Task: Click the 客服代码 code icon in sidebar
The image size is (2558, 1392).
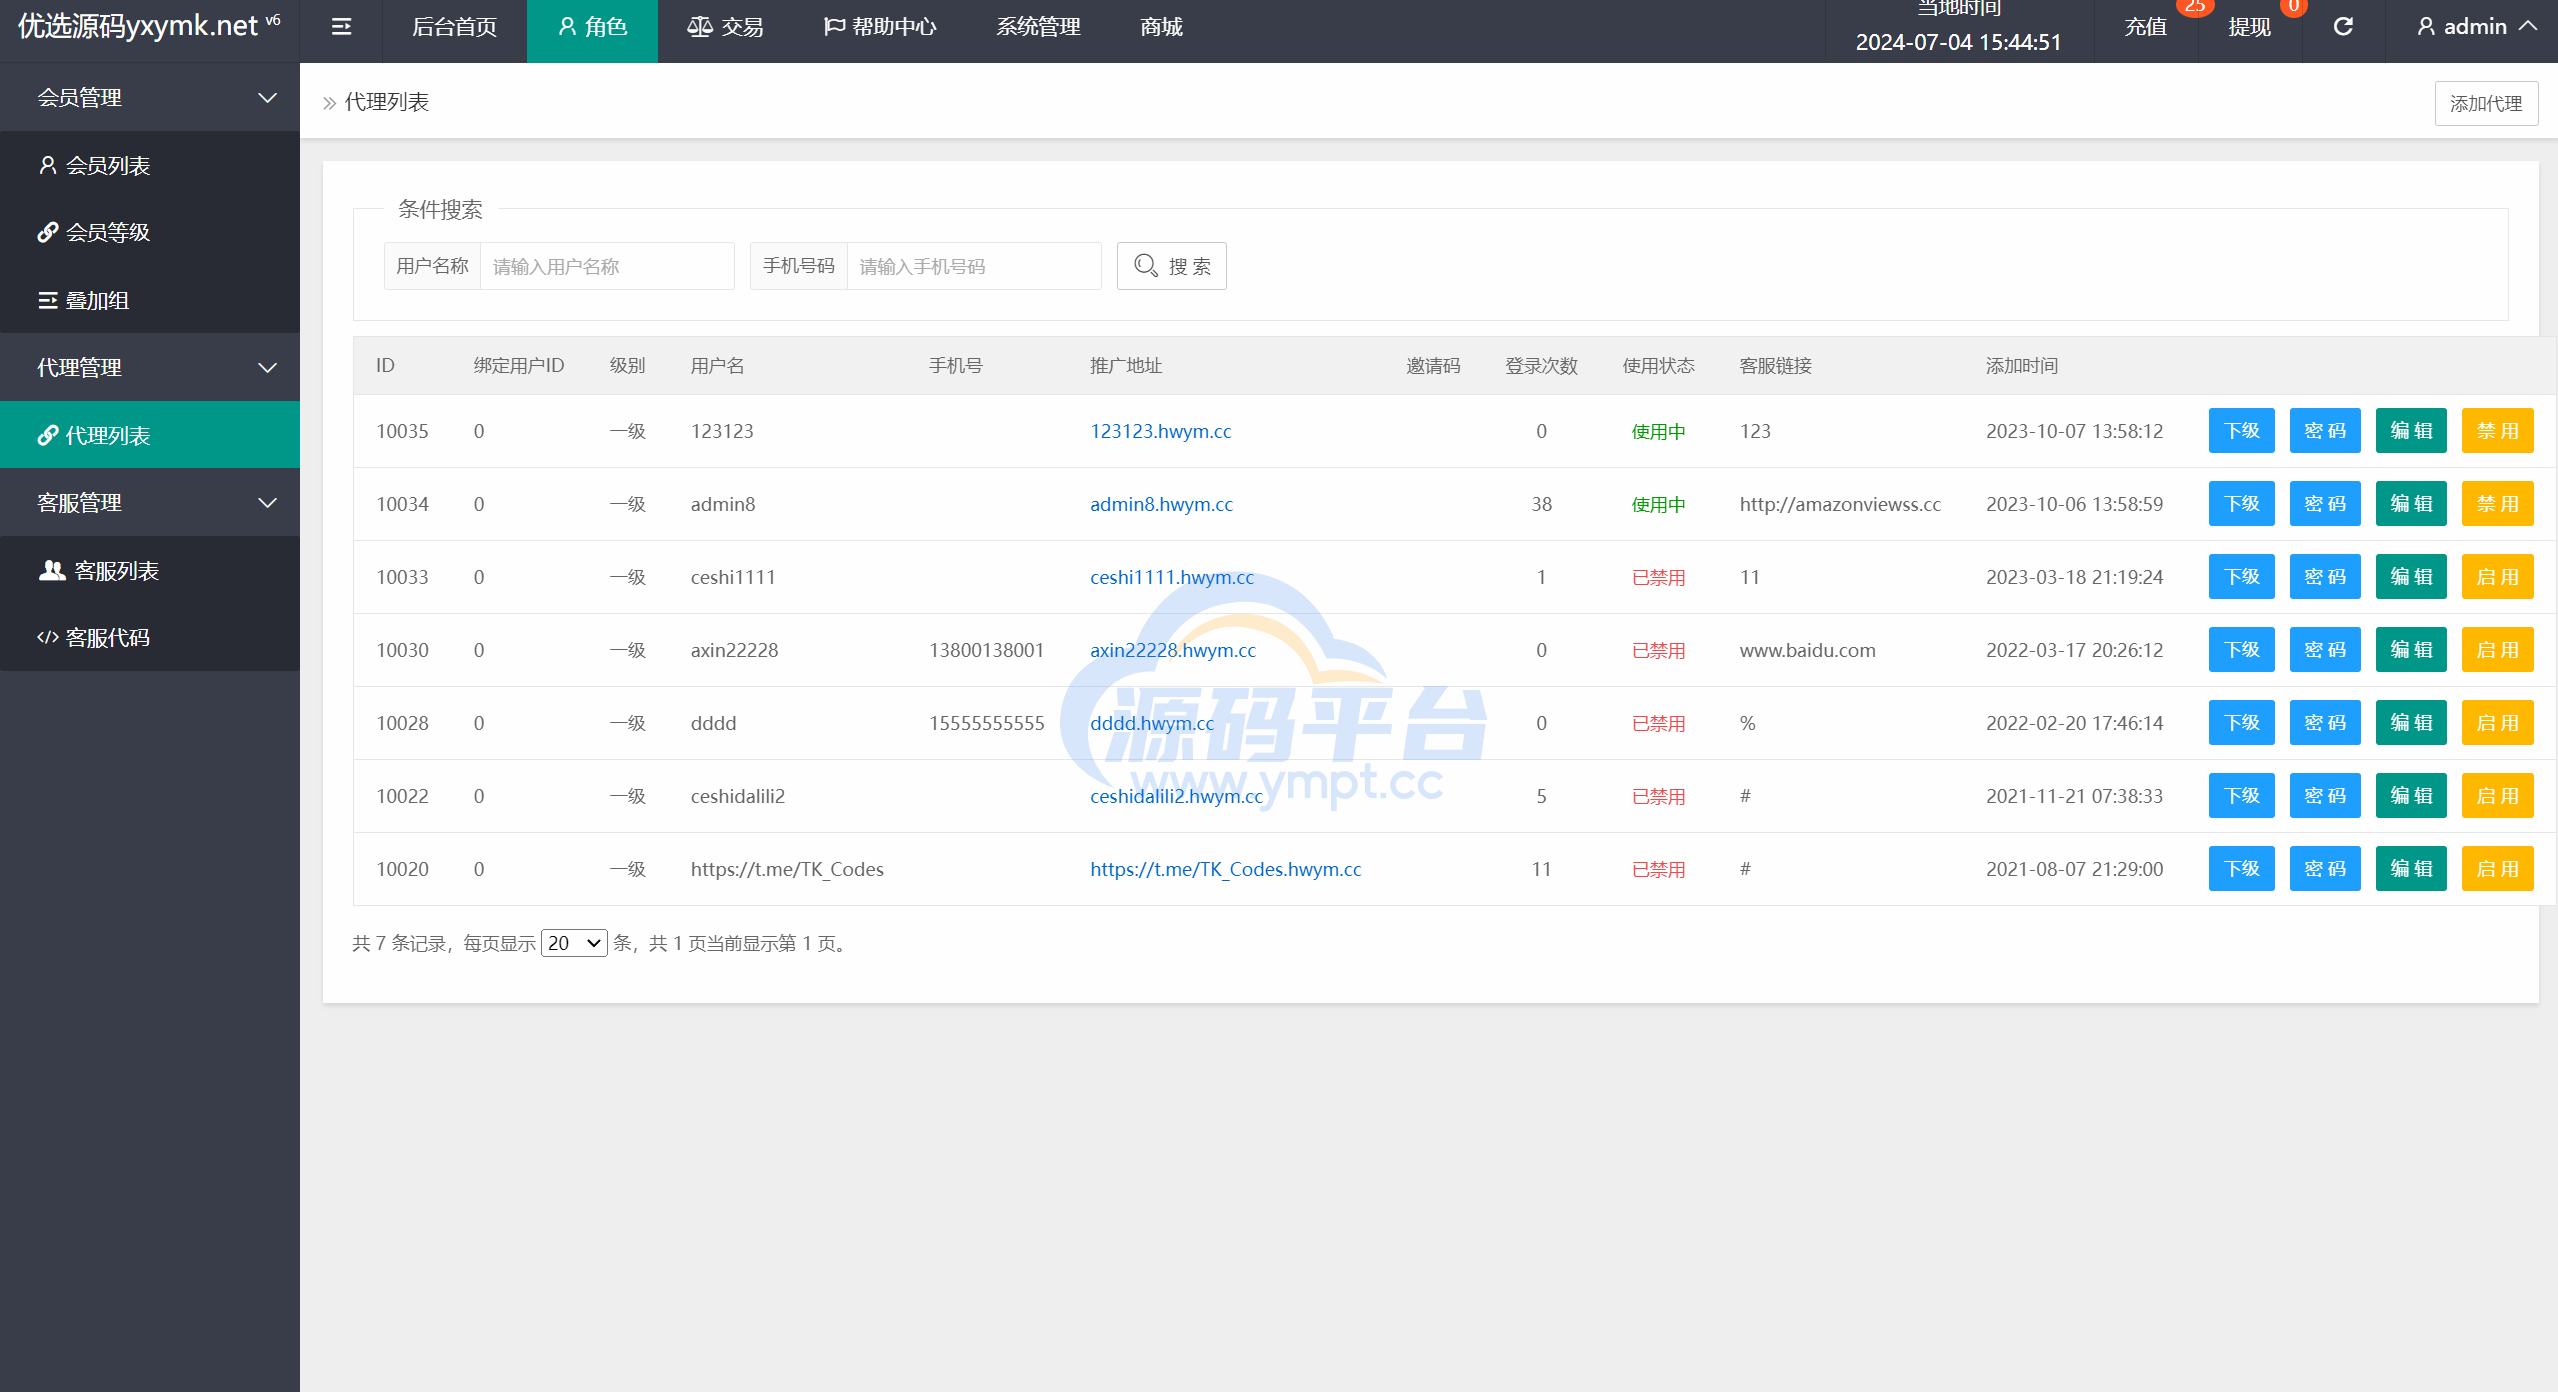Action: (x=47, y=637)
